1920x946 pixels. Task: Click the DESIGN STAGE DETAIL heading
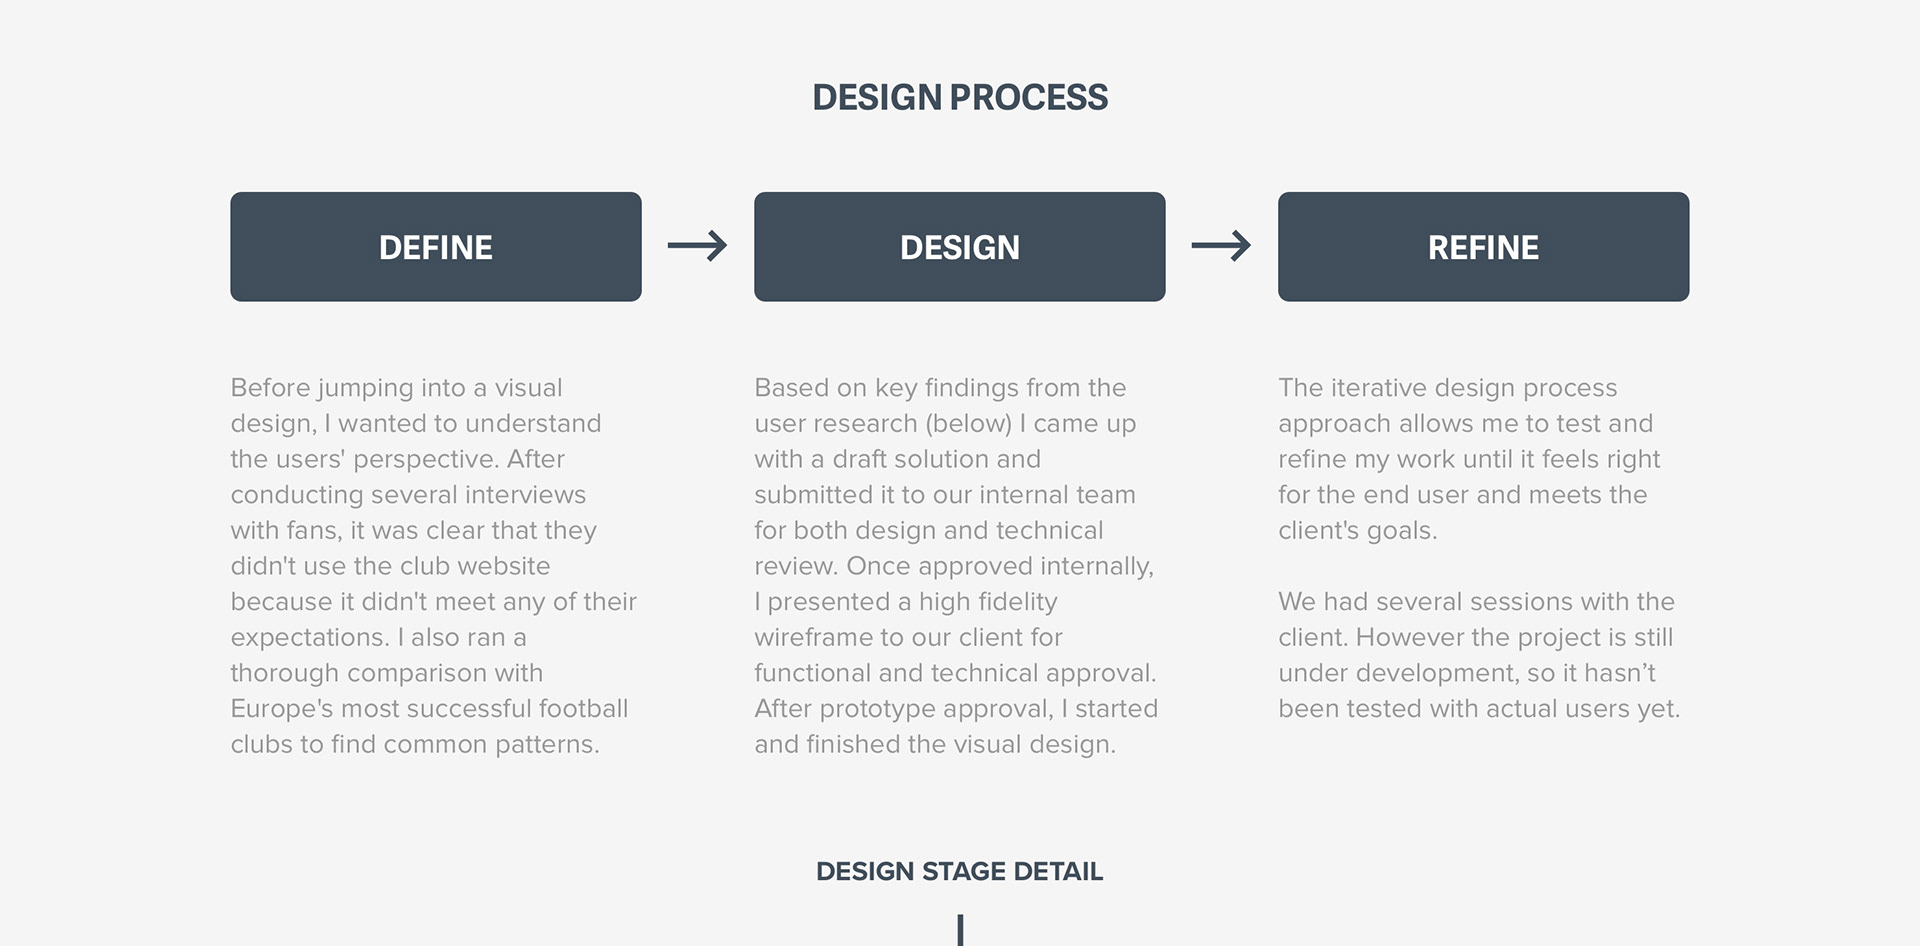(960, 871)
